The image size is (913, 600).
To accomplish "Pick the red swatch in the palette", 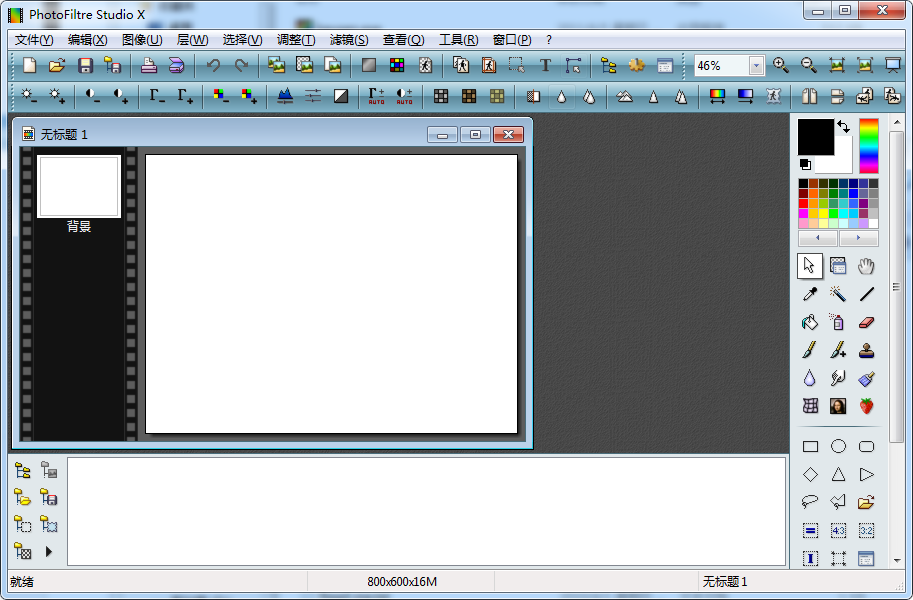I will pyautogui.click(x=803, y=204).
